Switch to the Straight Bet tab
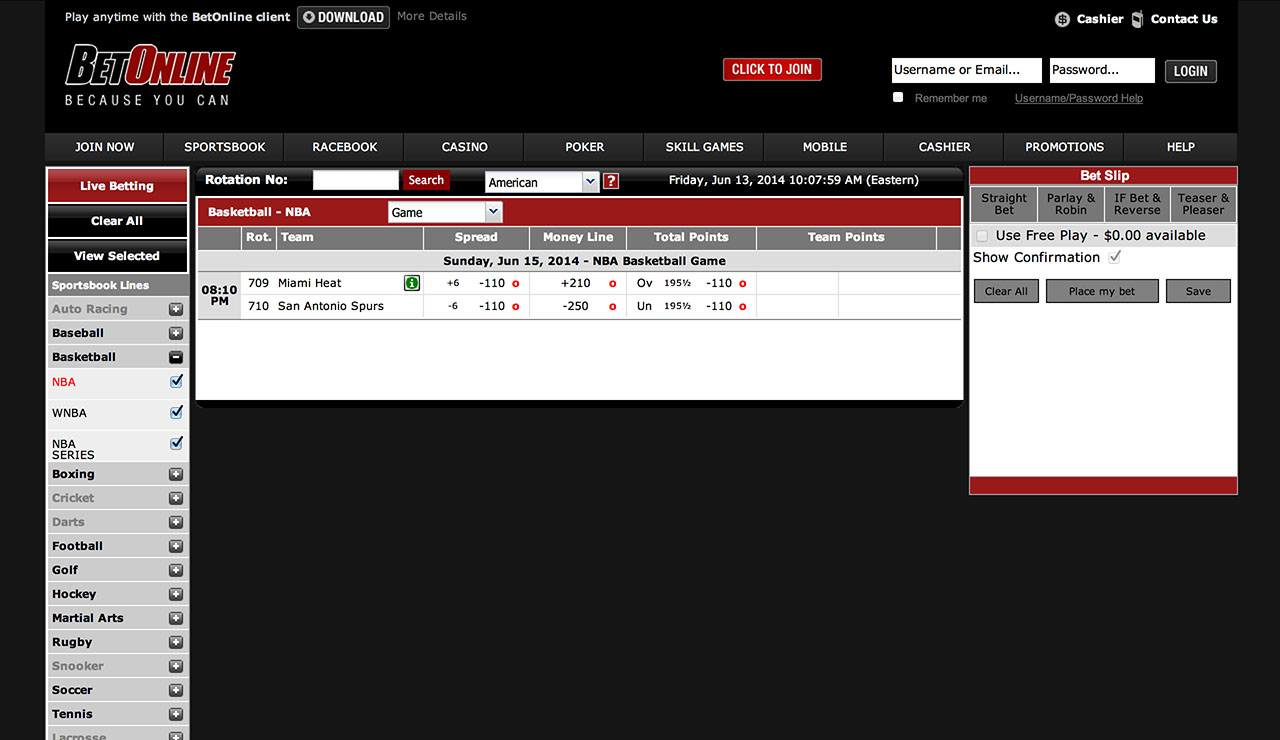 pyautogui.click(x=1004, y=204)
